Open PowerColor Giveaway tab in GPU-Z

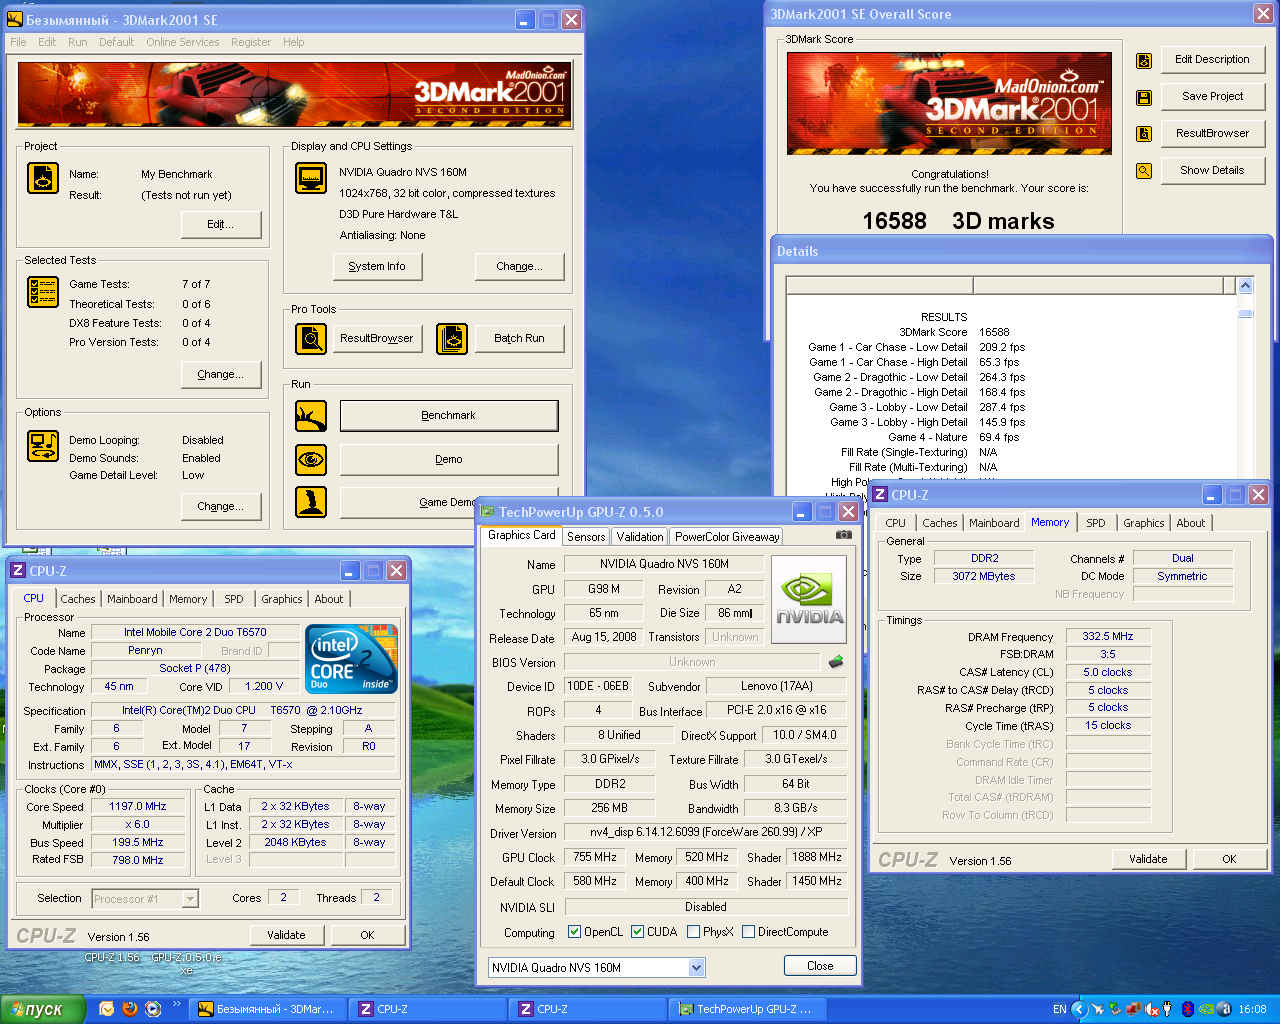tap(727, 537)
